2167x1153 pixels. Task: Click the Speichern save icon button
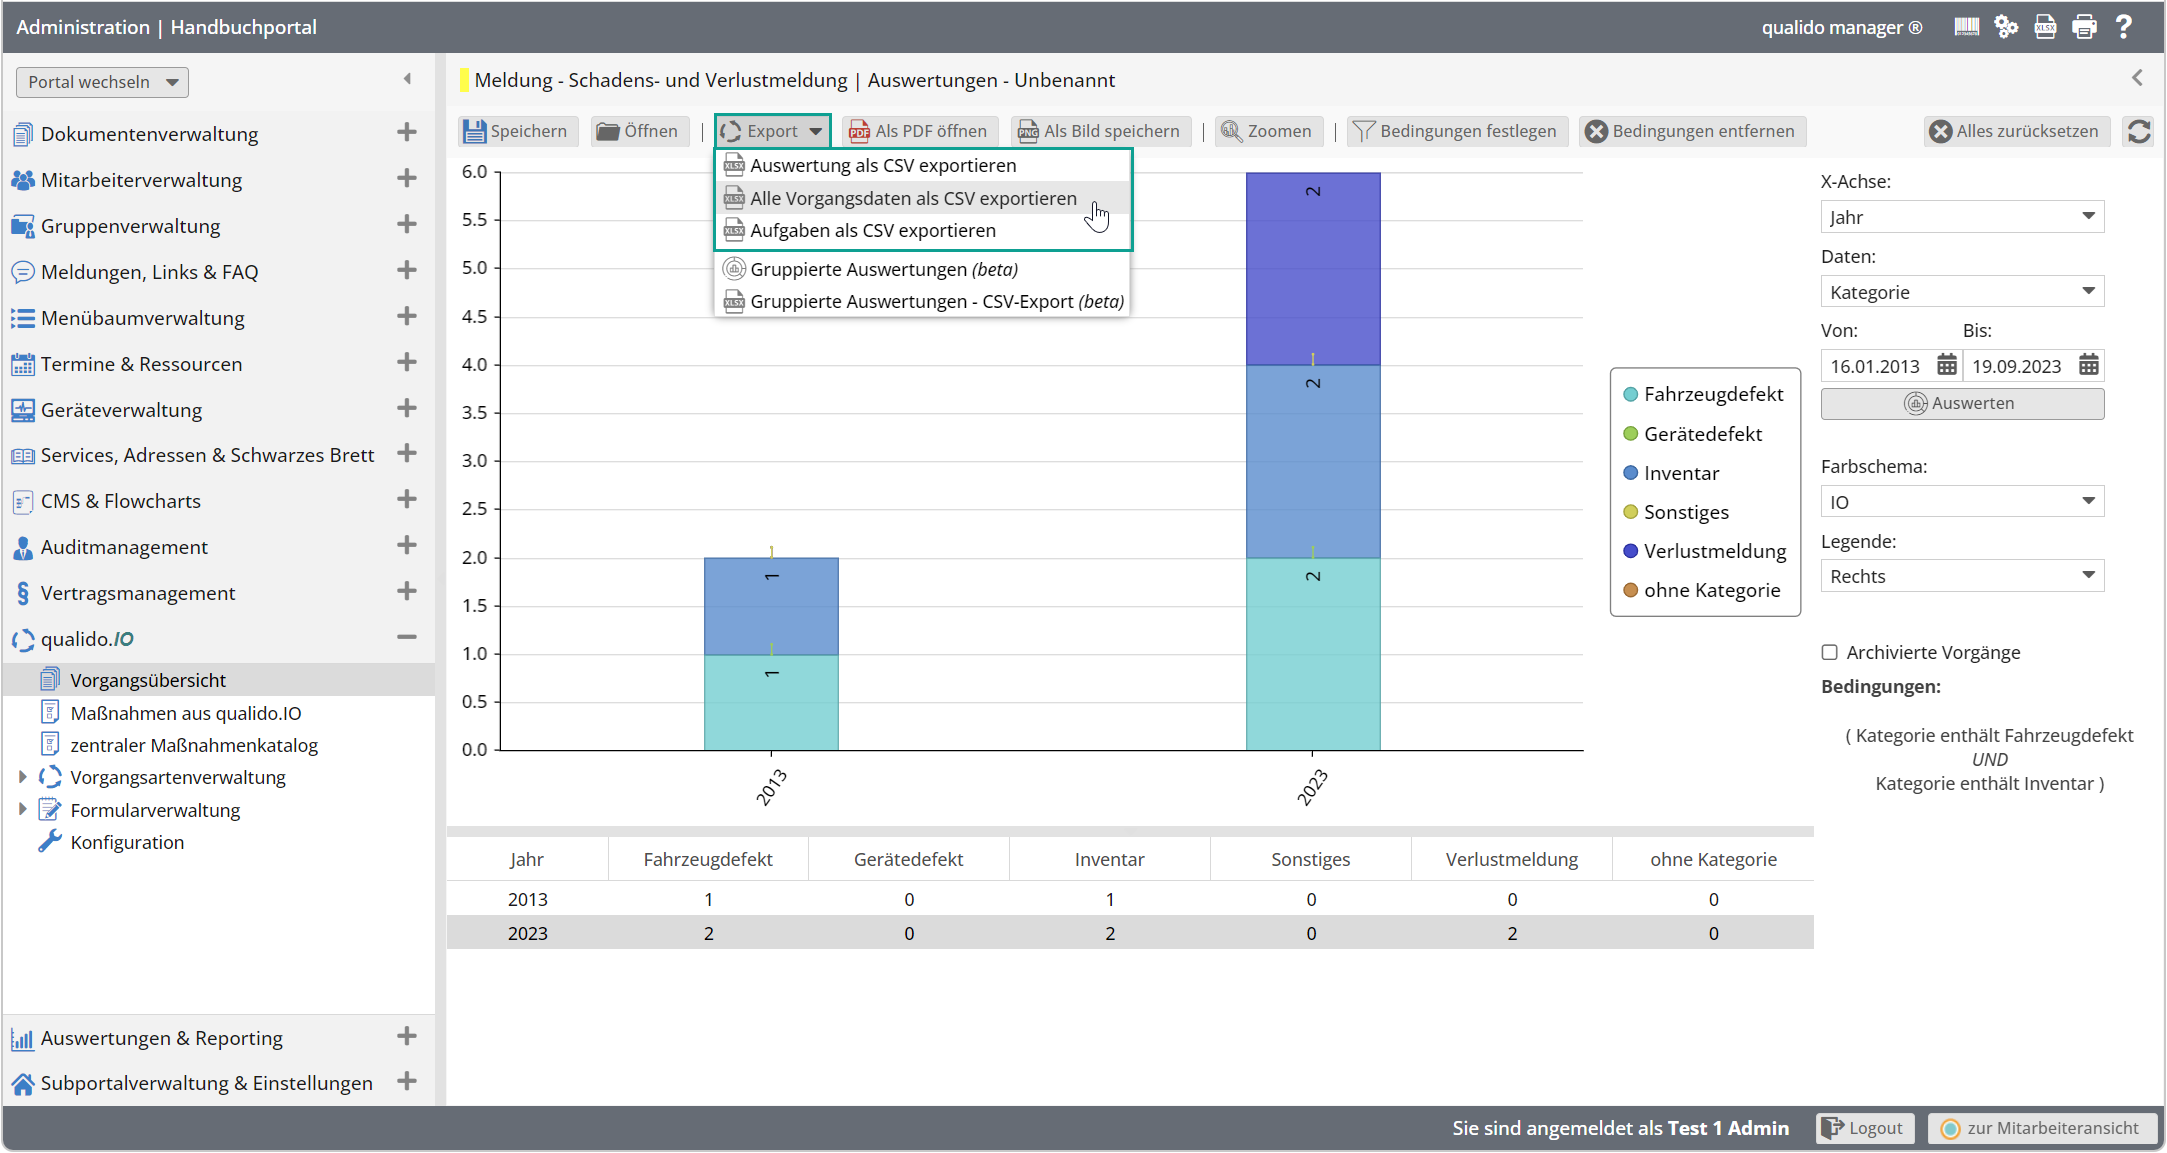click(x=476, y=130)
